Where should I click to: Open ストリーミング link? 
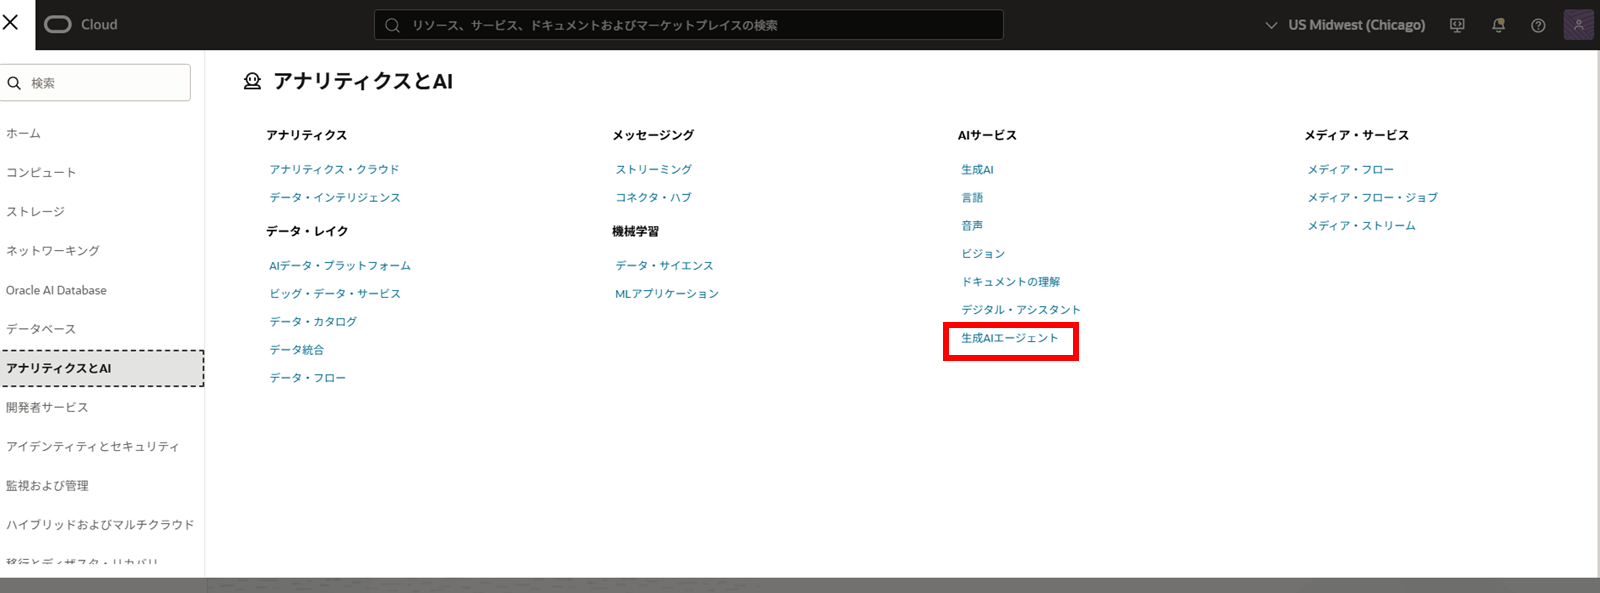654,169
